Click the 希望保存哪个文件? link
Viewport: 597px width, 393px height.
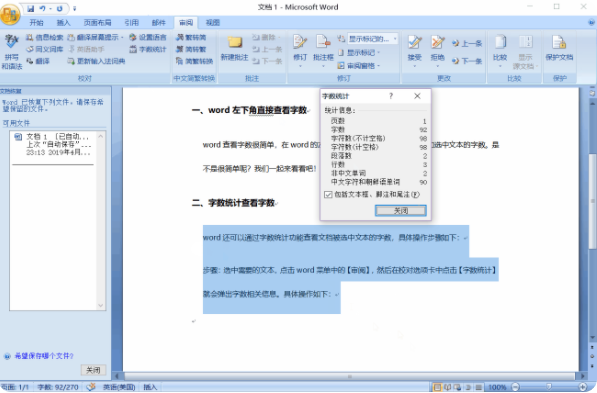click(44, 356)
